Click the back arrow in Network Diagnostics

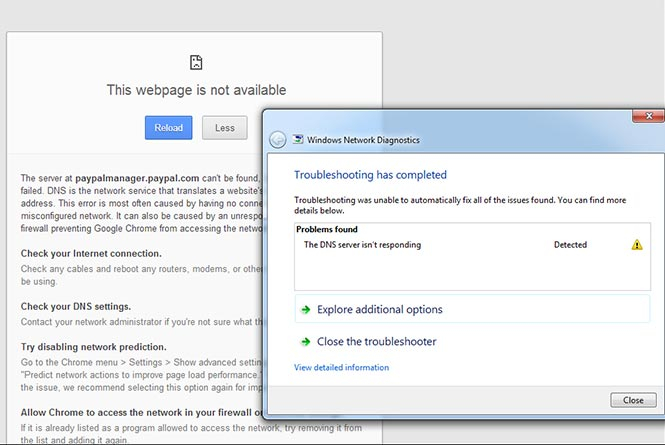tap(278, 140)
